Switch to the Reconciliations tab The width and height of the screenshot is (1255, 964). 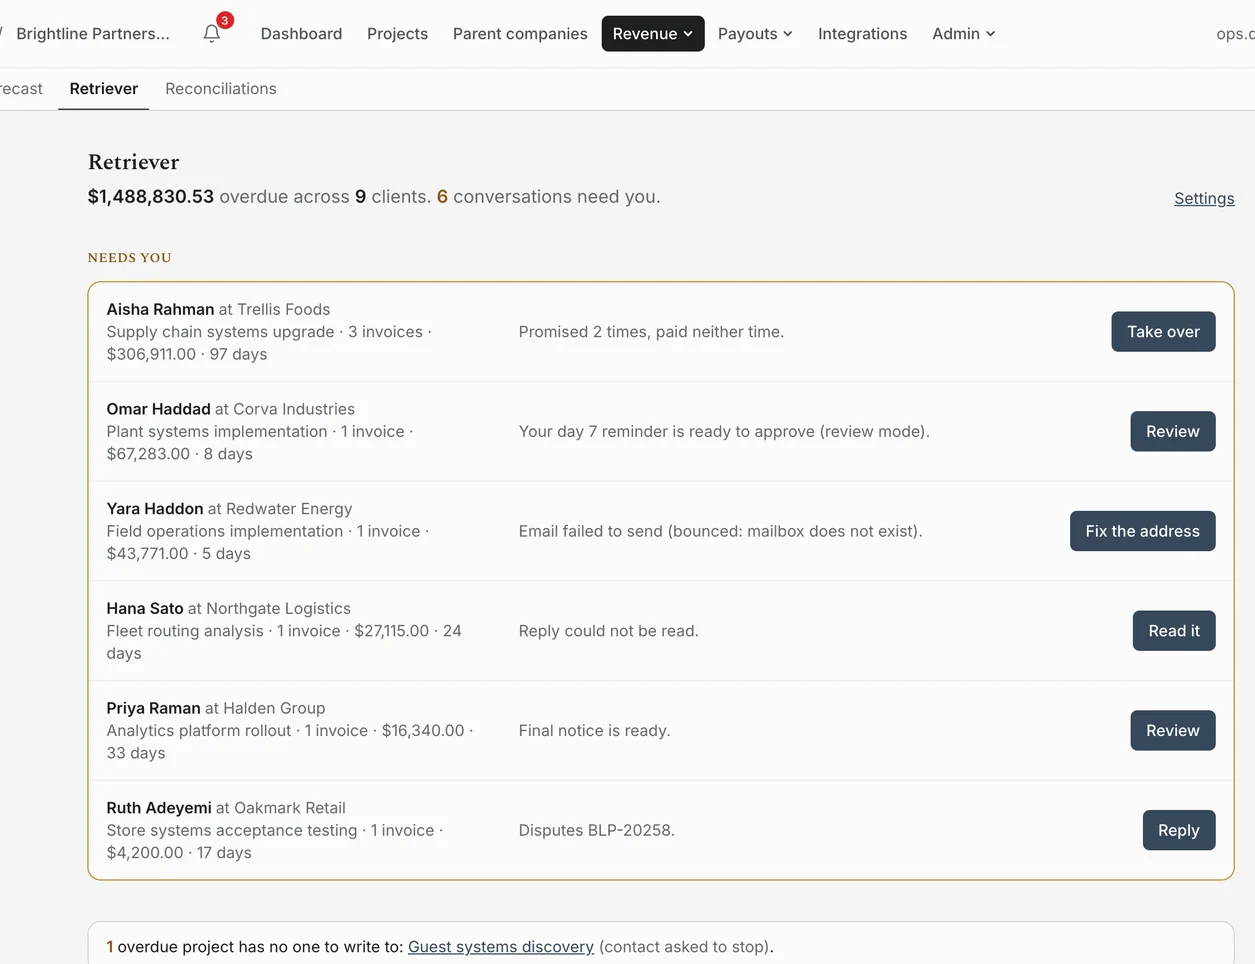point(221,88)
